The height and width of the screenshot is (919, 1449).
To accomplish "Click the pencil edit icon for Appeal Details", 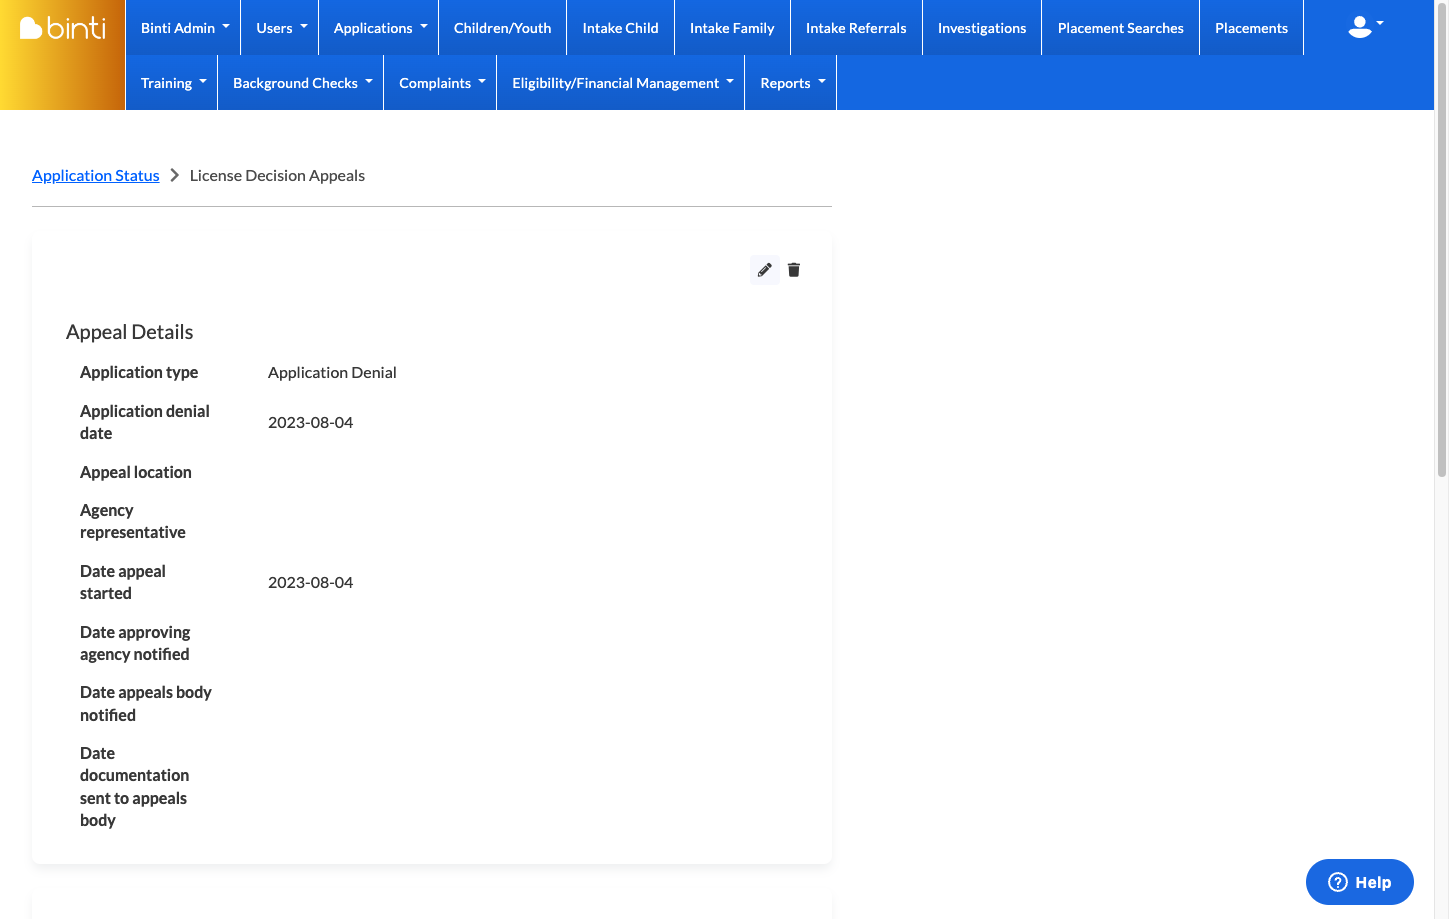I will pos(765,270).
